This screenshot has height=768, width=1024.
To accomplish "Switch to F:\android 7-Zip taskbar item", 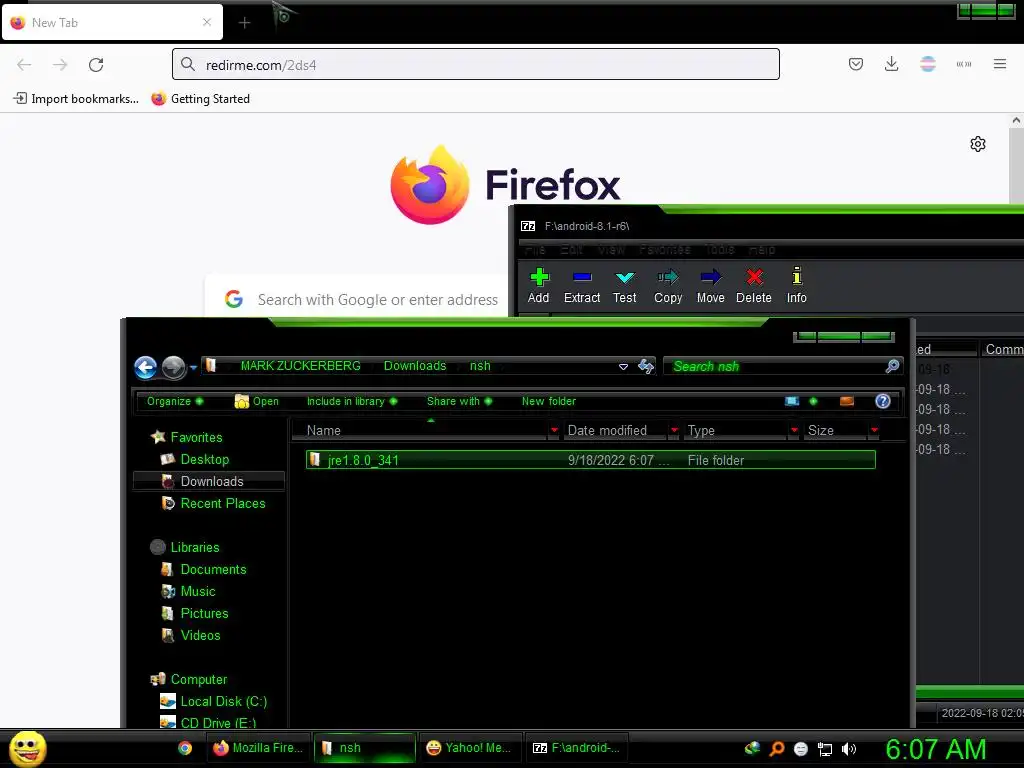I will coord(576,748).
